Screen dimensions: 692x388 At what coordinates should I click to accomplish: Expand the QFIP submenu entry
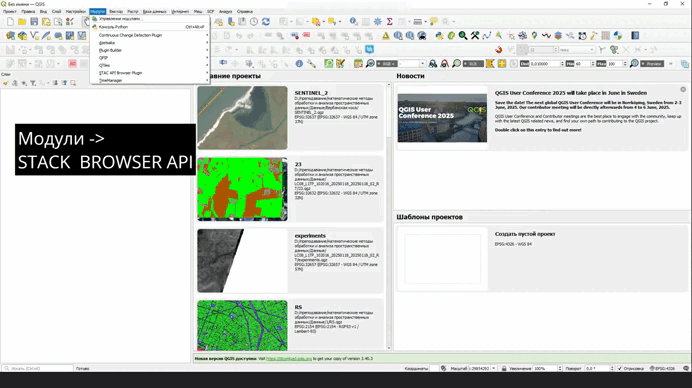point(150,58)
